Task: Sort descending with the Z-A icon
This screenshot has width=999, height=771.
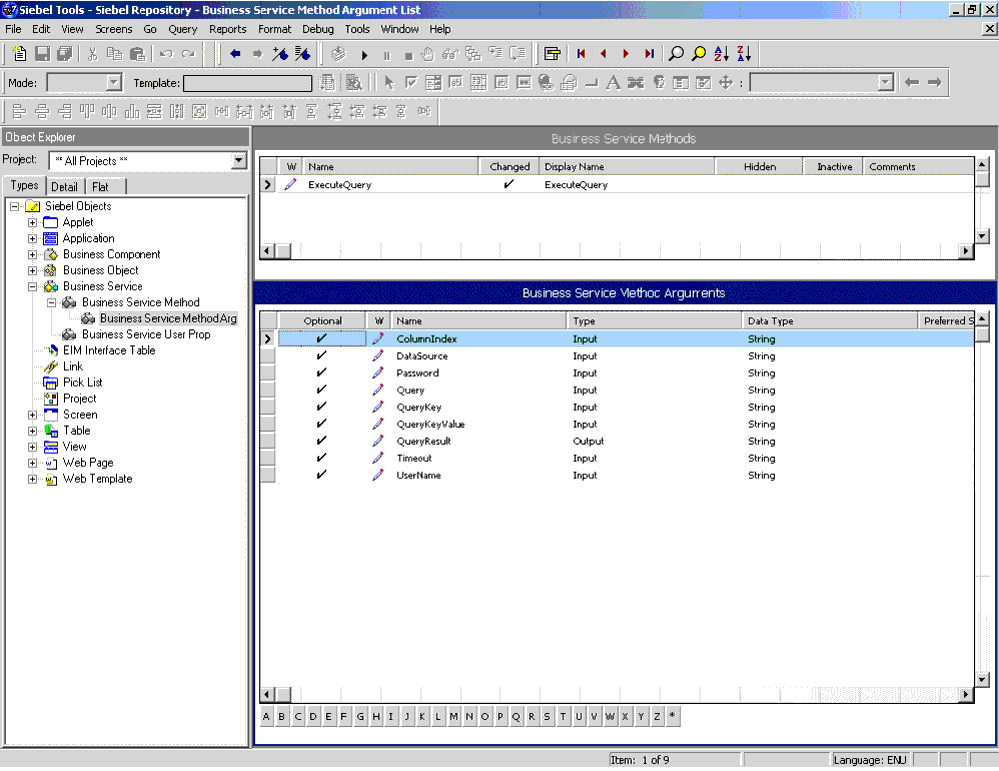Action: pyautogui.click(x=744, y=54)
